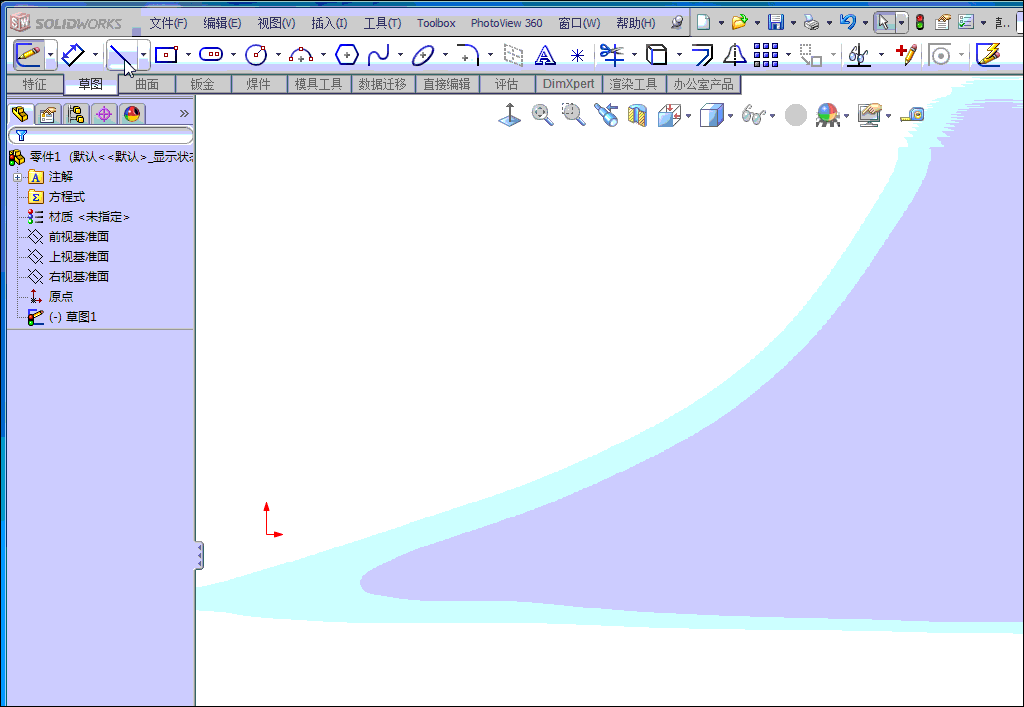Open dropdown arrow next to Line tool
Viewport: 1024px width, 707px height.
[x=143, y=55]
